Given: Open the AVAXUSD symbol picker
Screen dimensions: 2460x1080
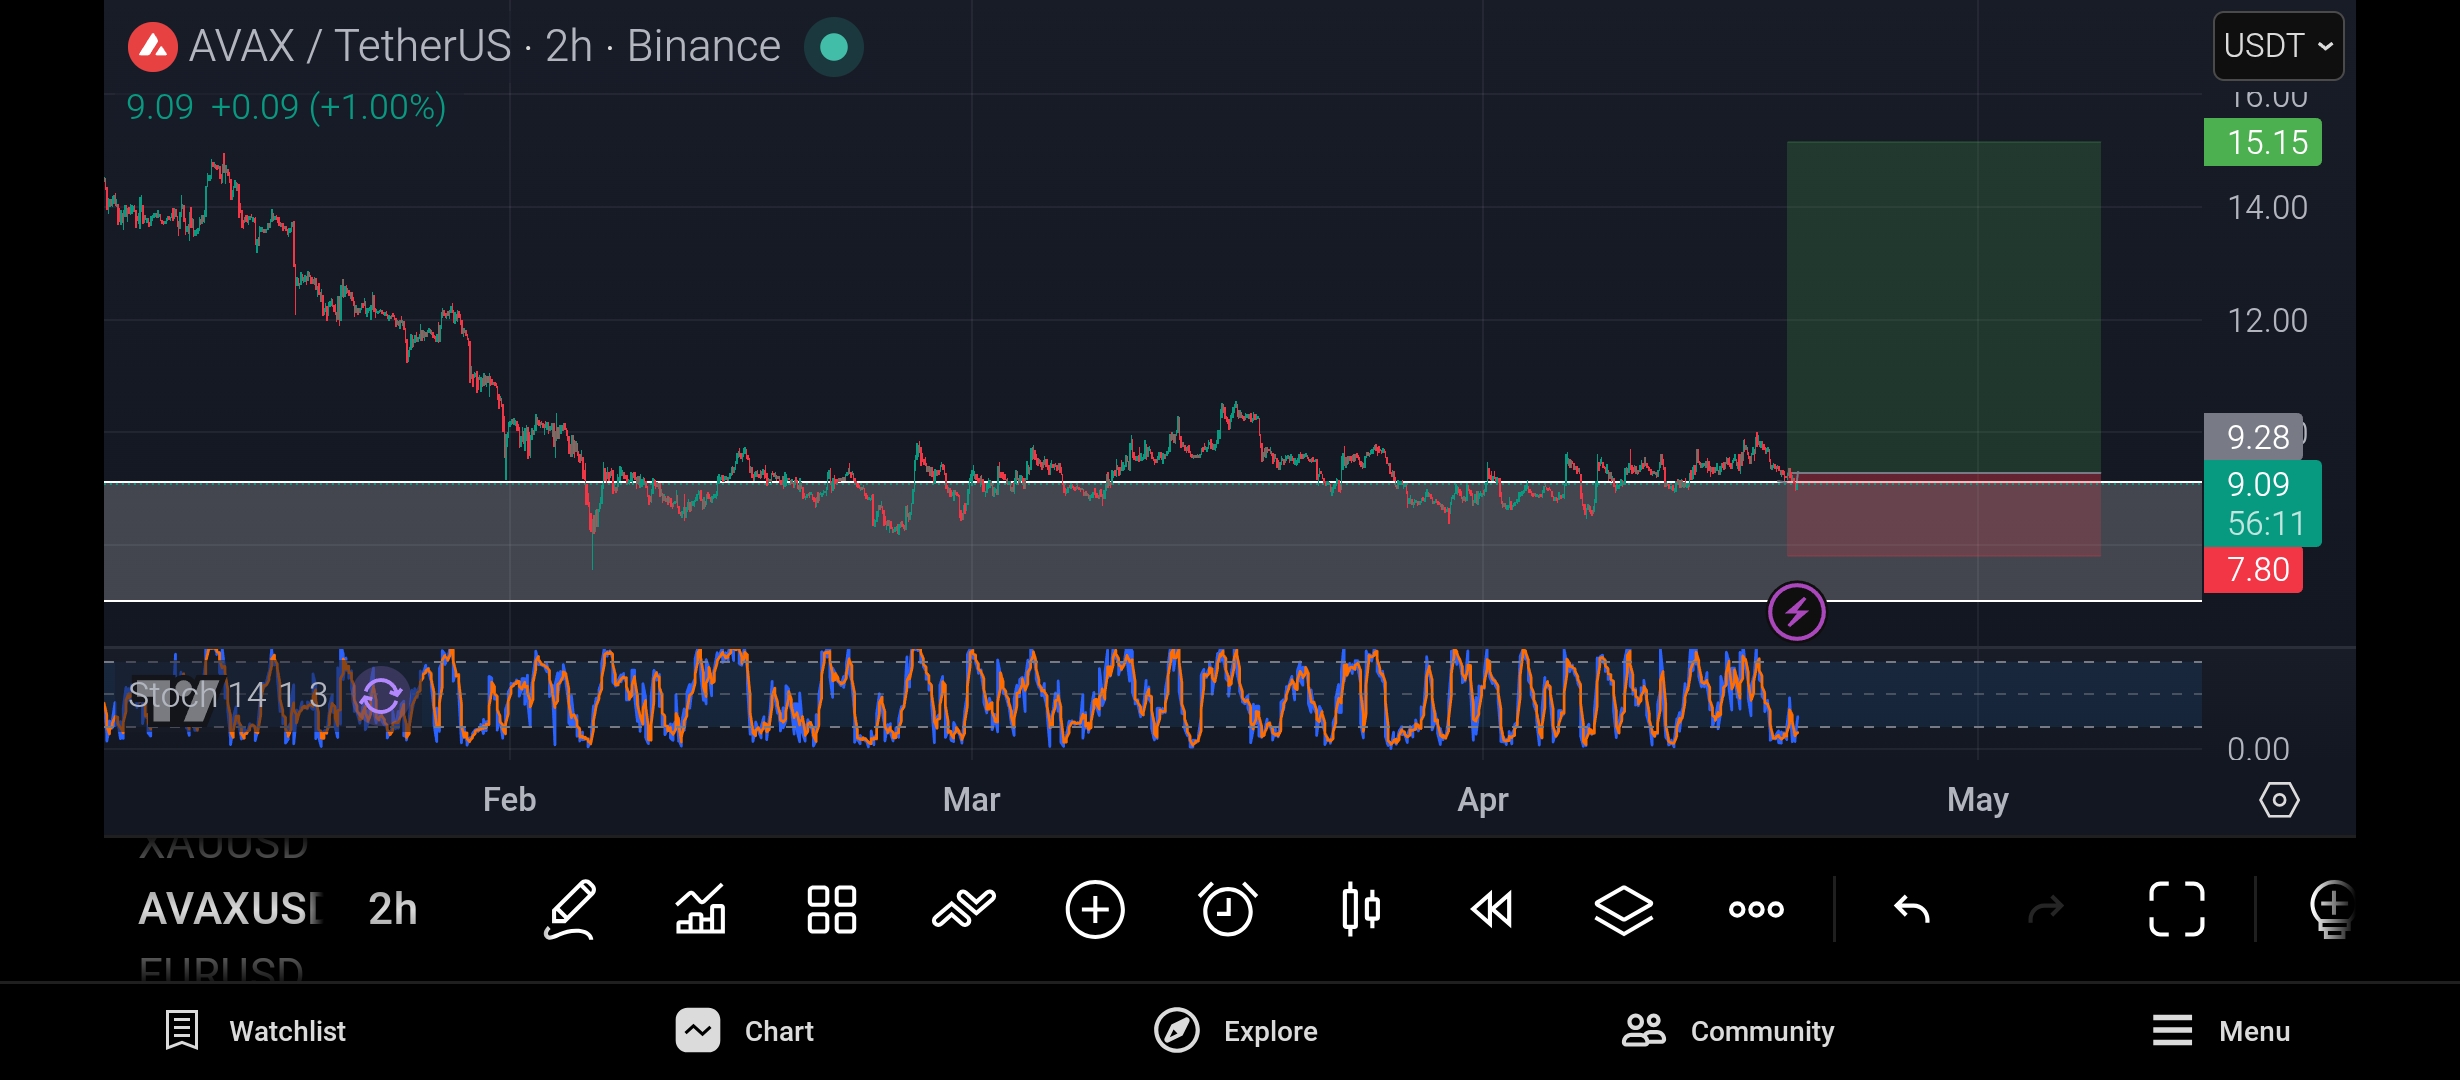Looking at the screenshot, I should pyautogui.click(x=230, y=909).
